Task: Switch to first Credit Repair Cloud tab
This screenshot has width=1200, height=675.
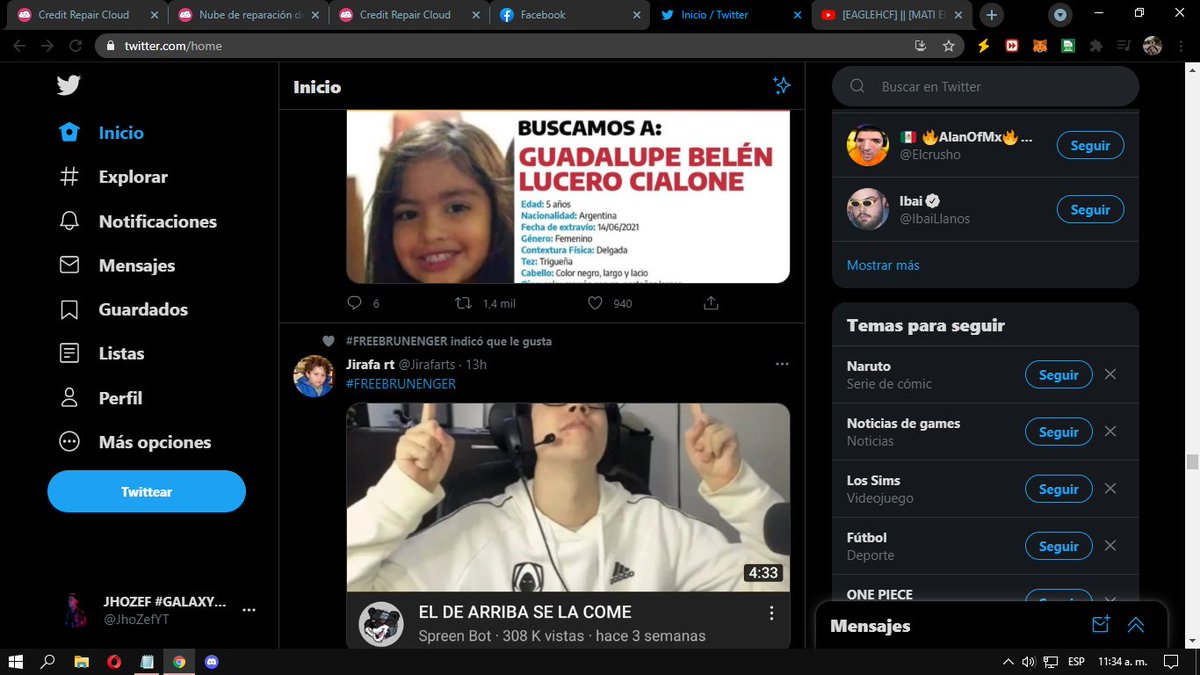Action: tap(88, 15)
